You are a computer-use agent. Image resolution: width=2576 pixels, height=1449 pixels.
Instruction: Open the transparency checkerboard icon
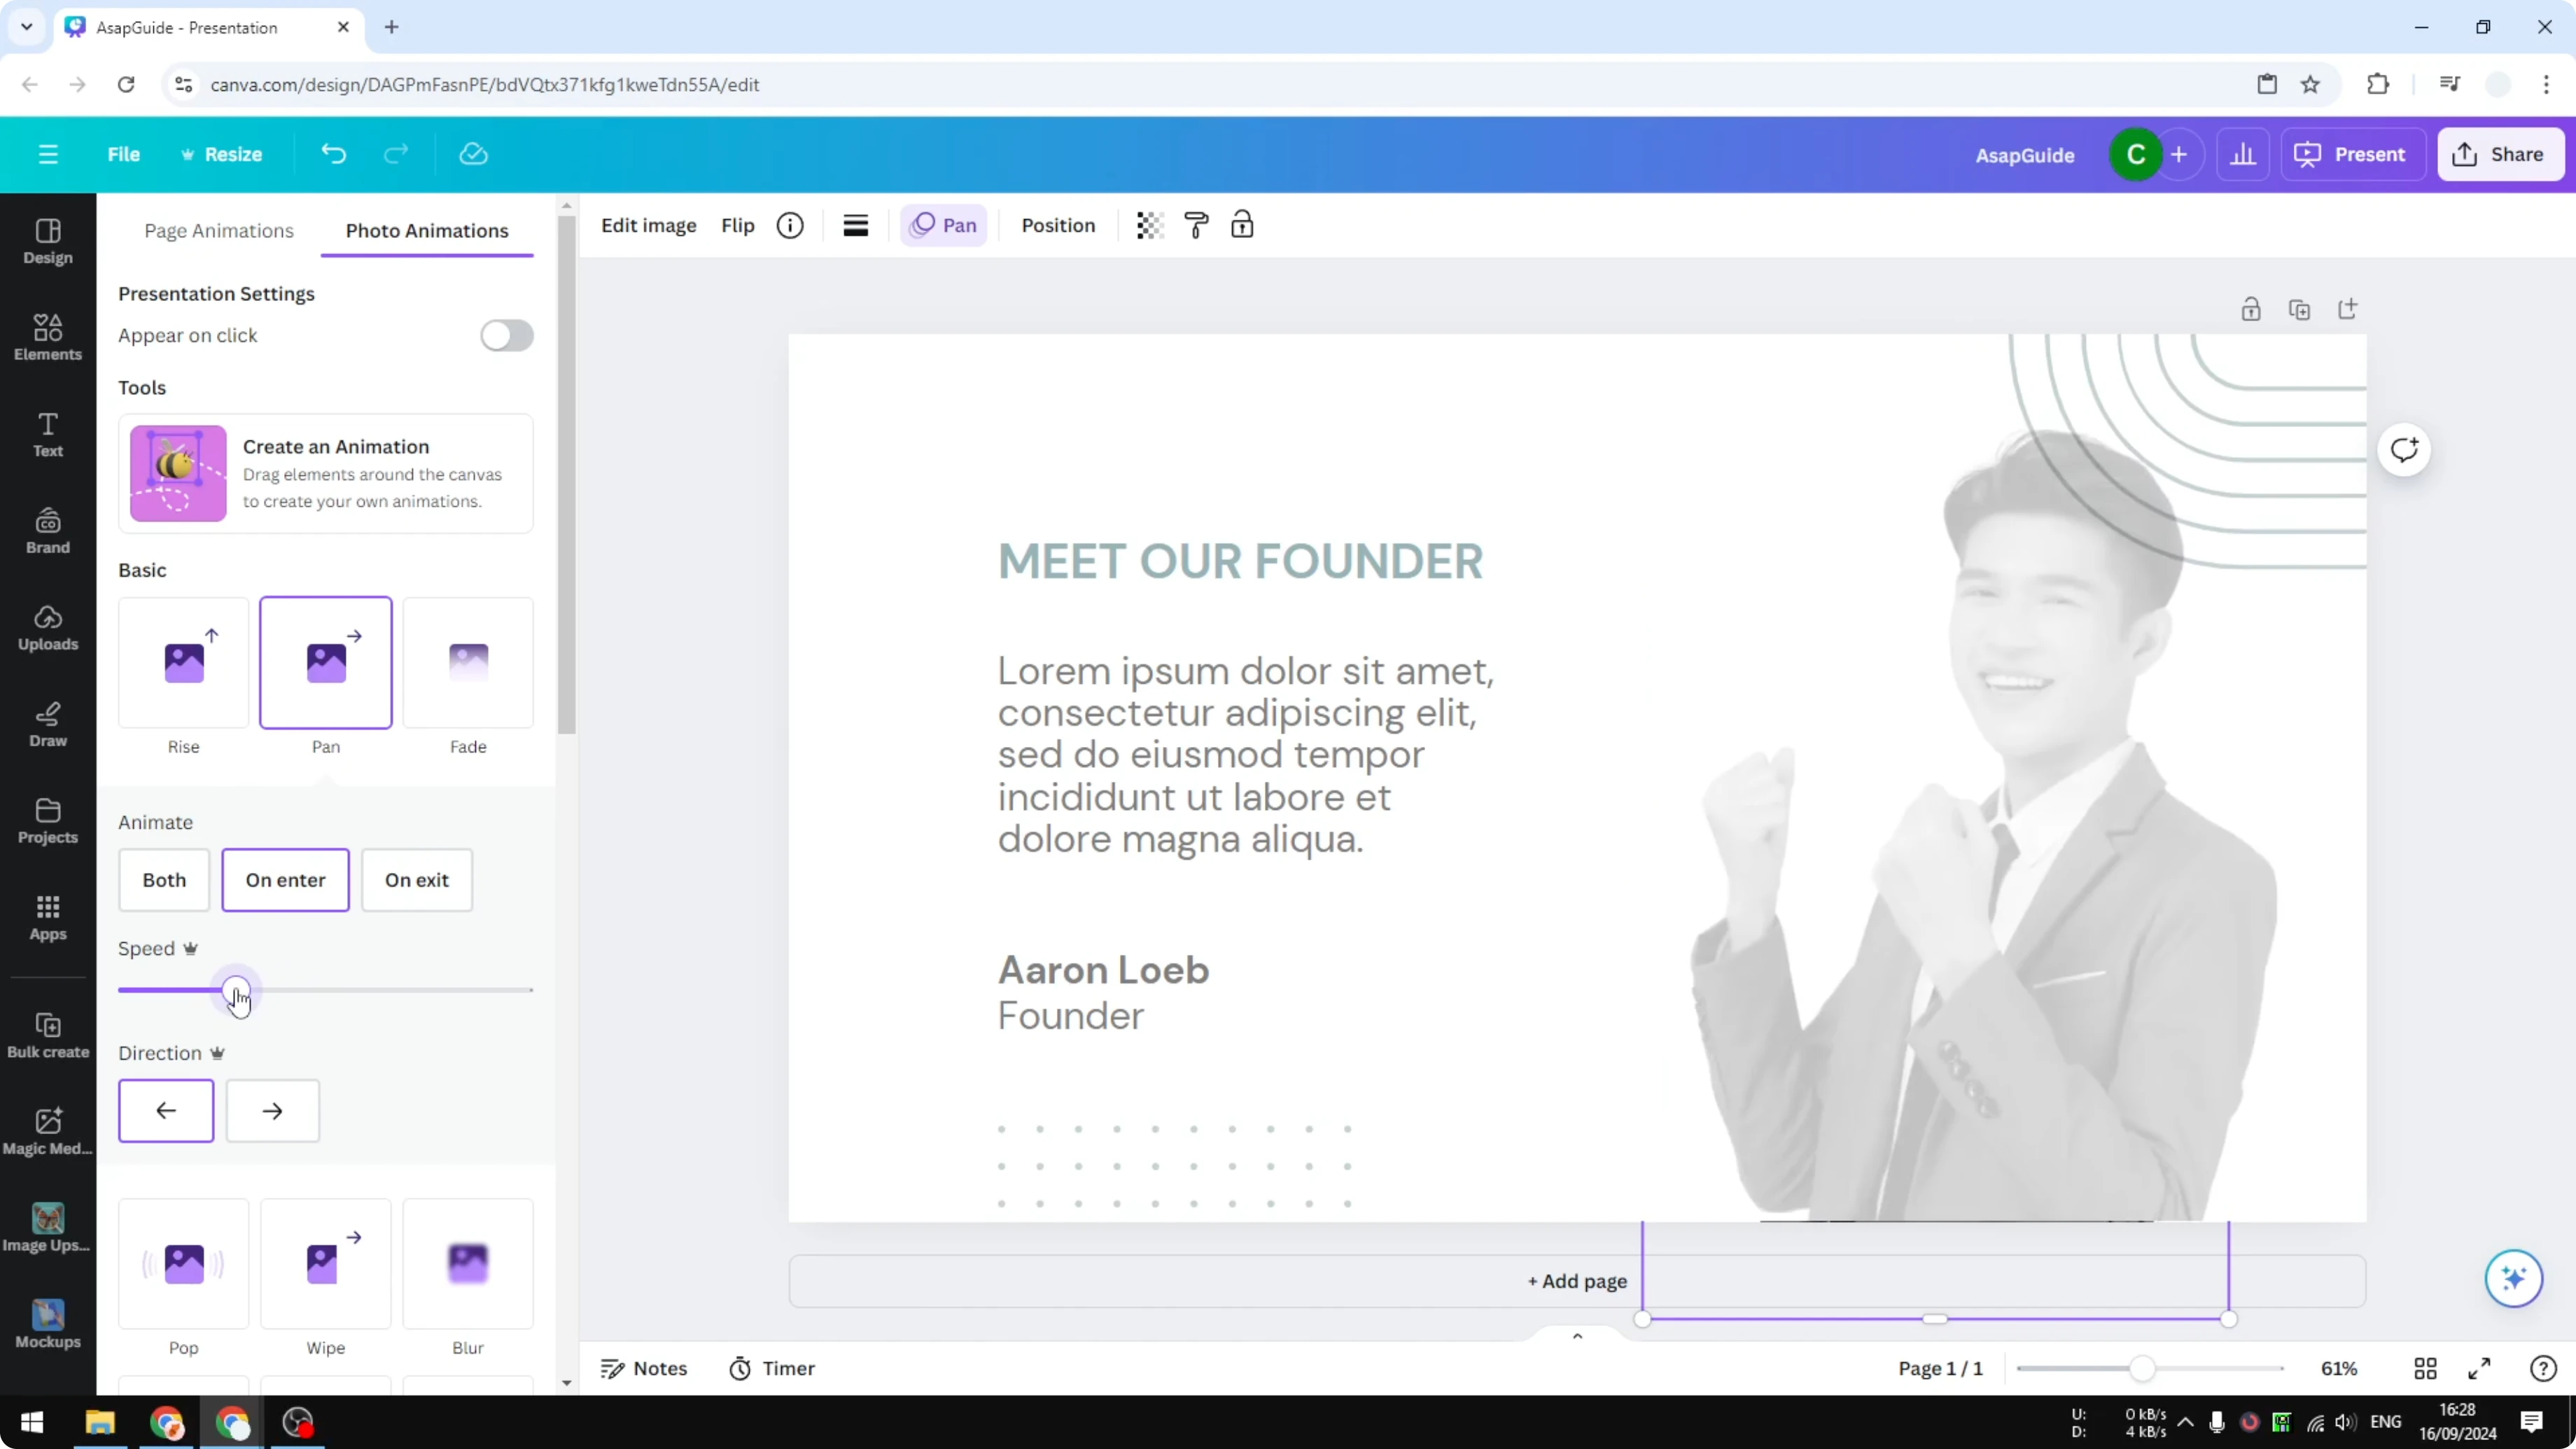tap(1150, 225)
